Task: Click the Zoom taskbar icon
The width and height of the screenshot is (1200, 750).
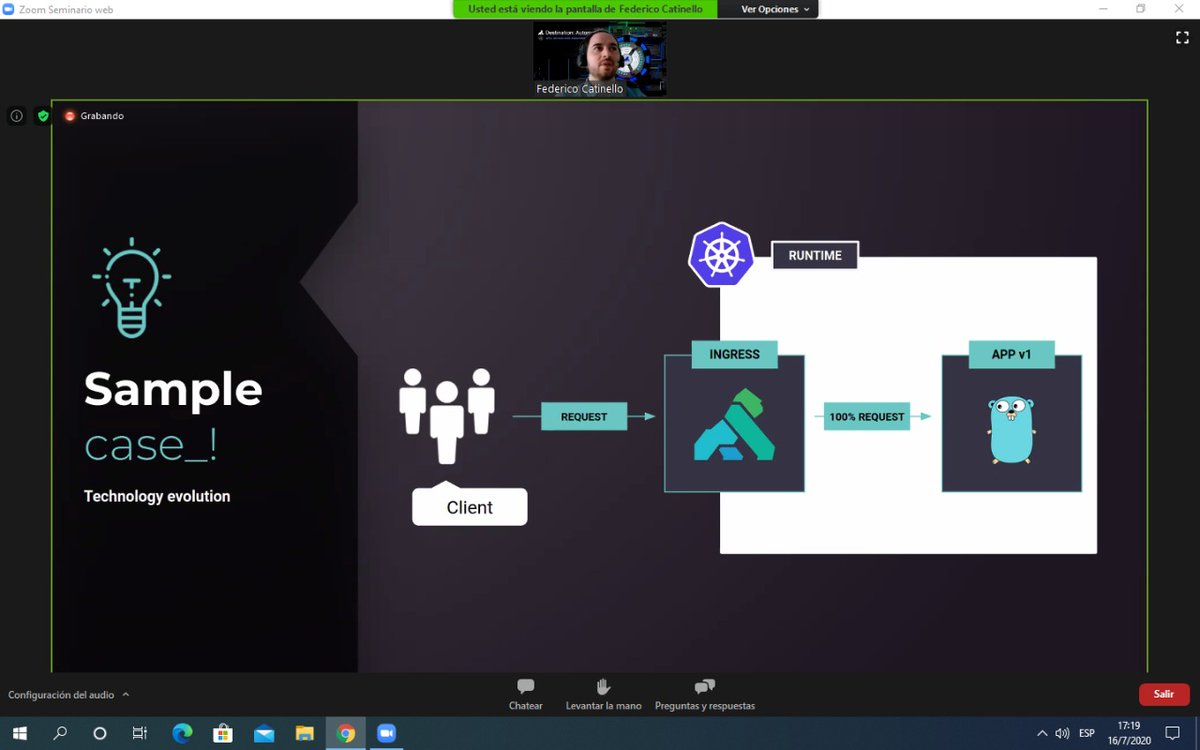Action: (387, 733)
